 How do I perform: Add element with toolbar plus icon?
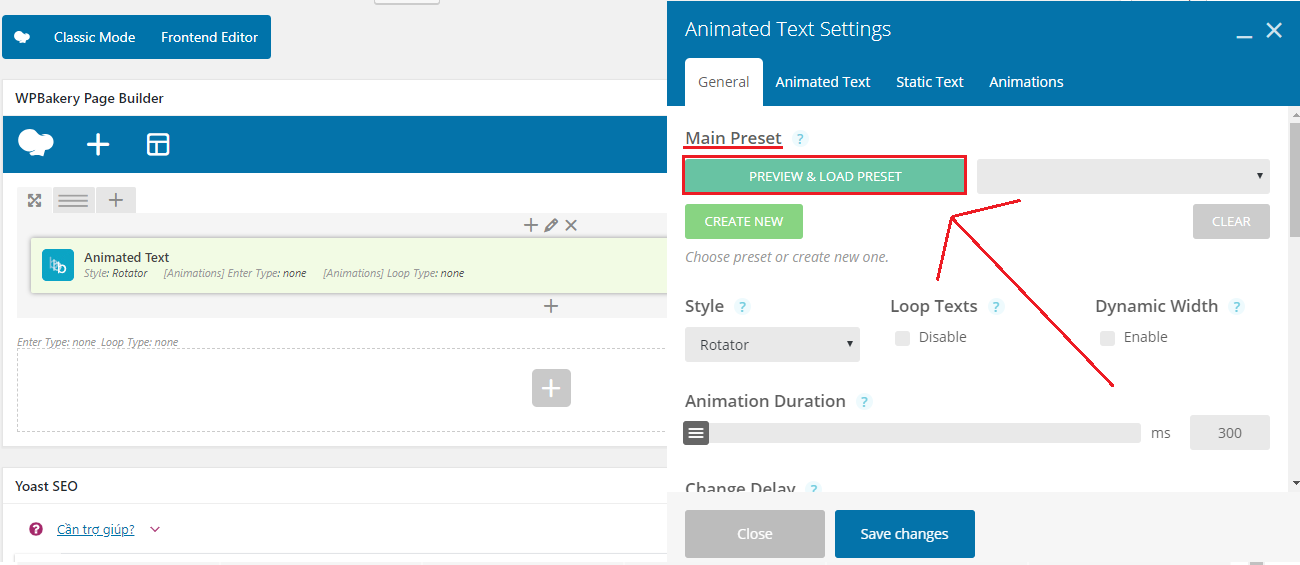(98, 145)
